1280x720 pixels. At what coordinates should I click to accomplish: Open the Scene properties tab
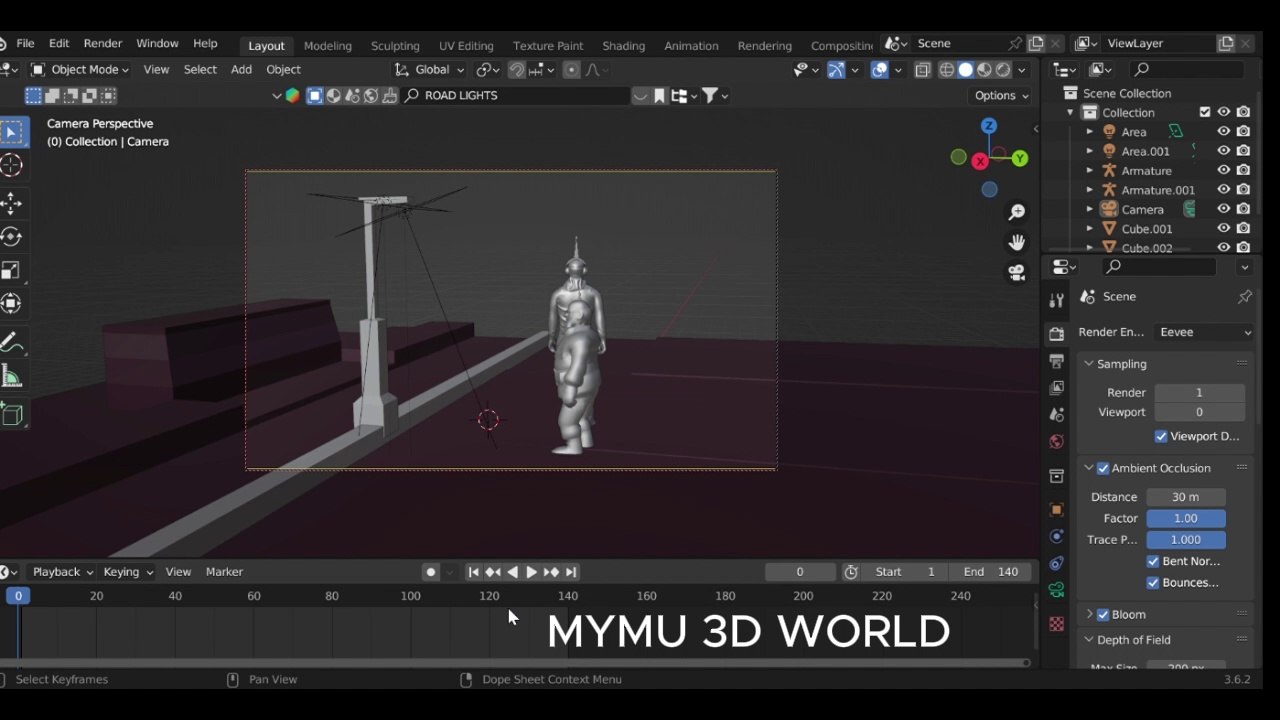(1057, 414)
